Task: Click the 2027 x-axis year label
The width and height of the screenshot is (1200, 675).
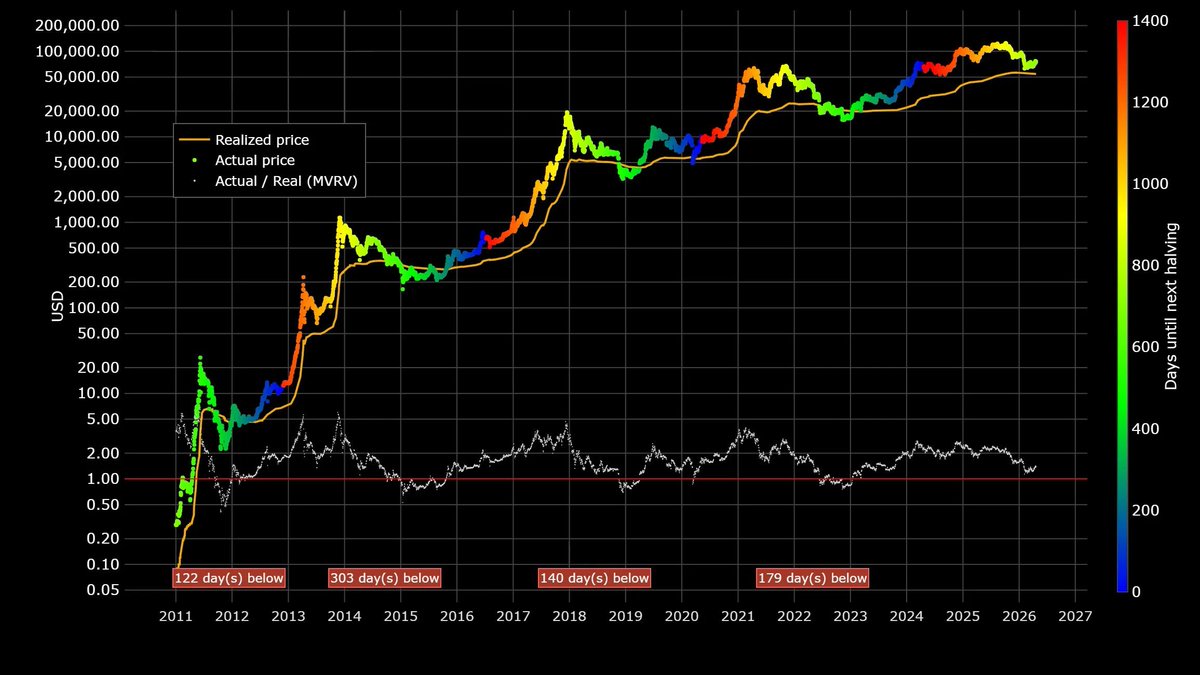Action: pos(1077,617)
